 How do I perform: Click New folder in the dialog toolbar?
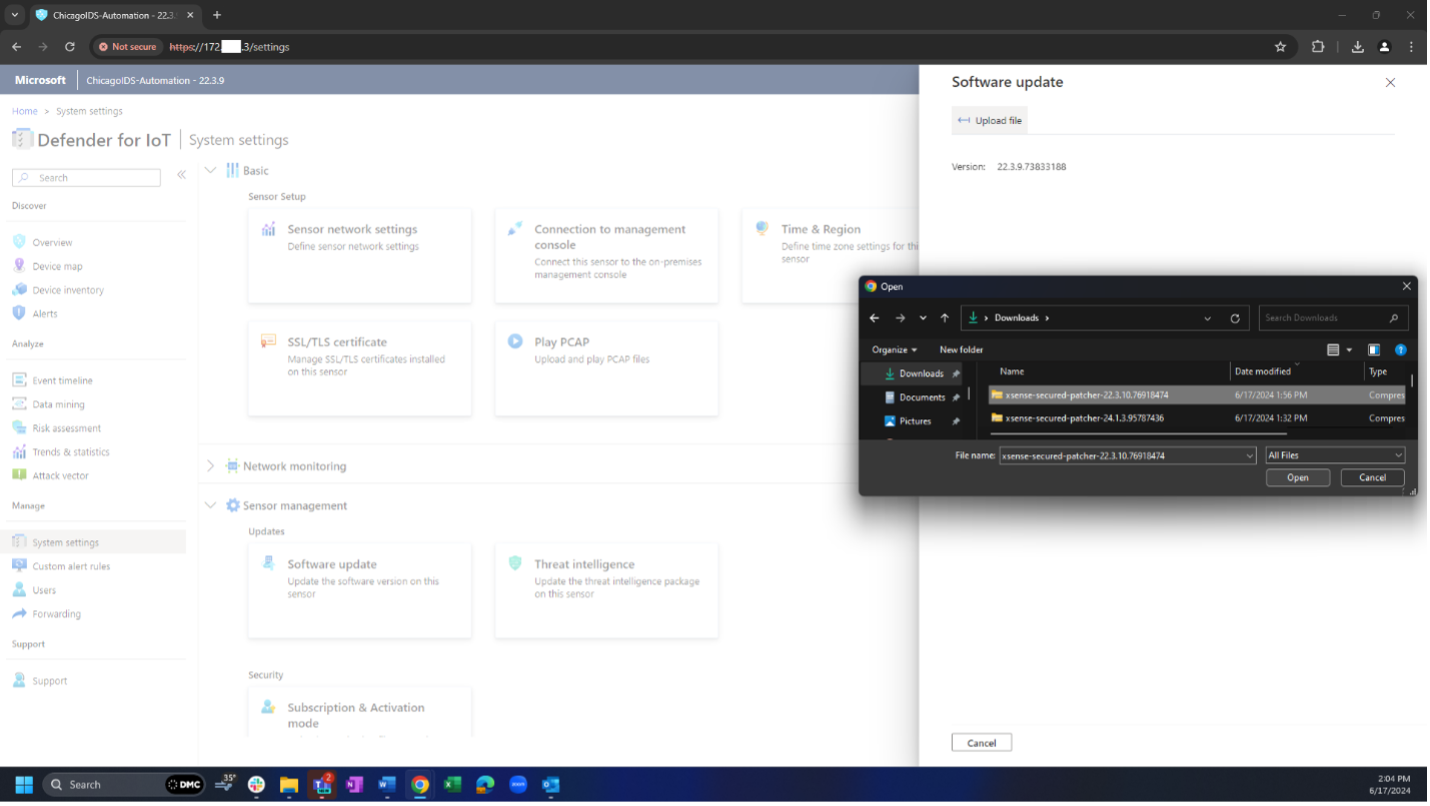[x=961, y=350]
